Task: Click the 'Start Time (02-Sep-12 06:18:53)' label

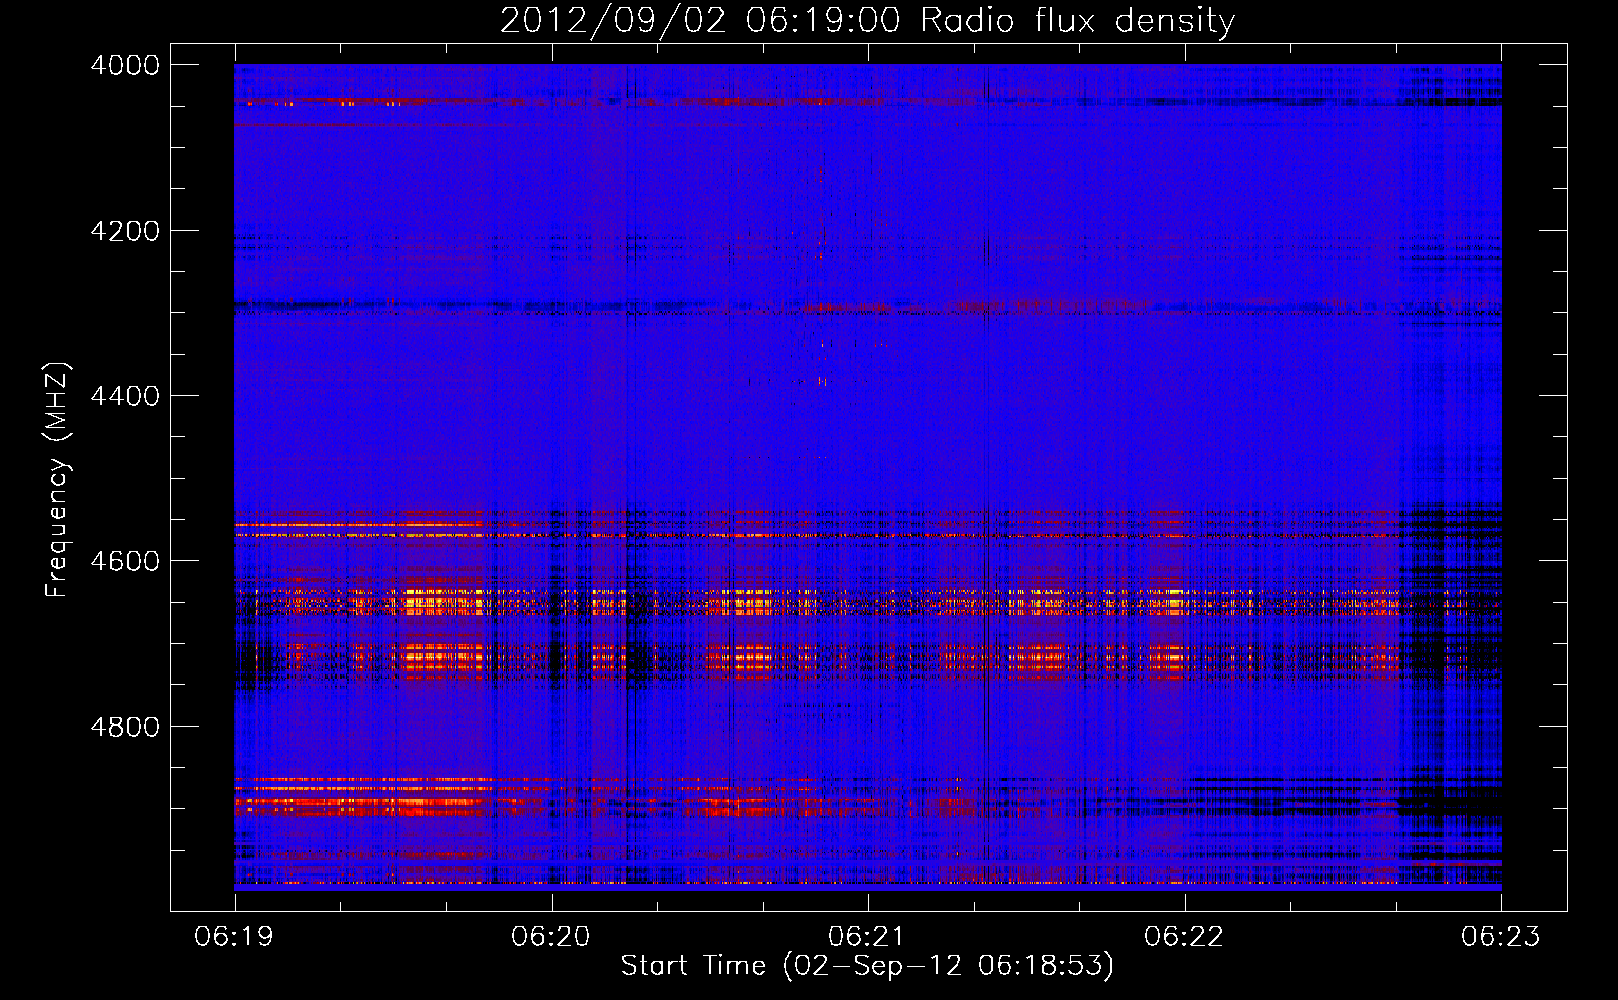Action: pos(867,966)
